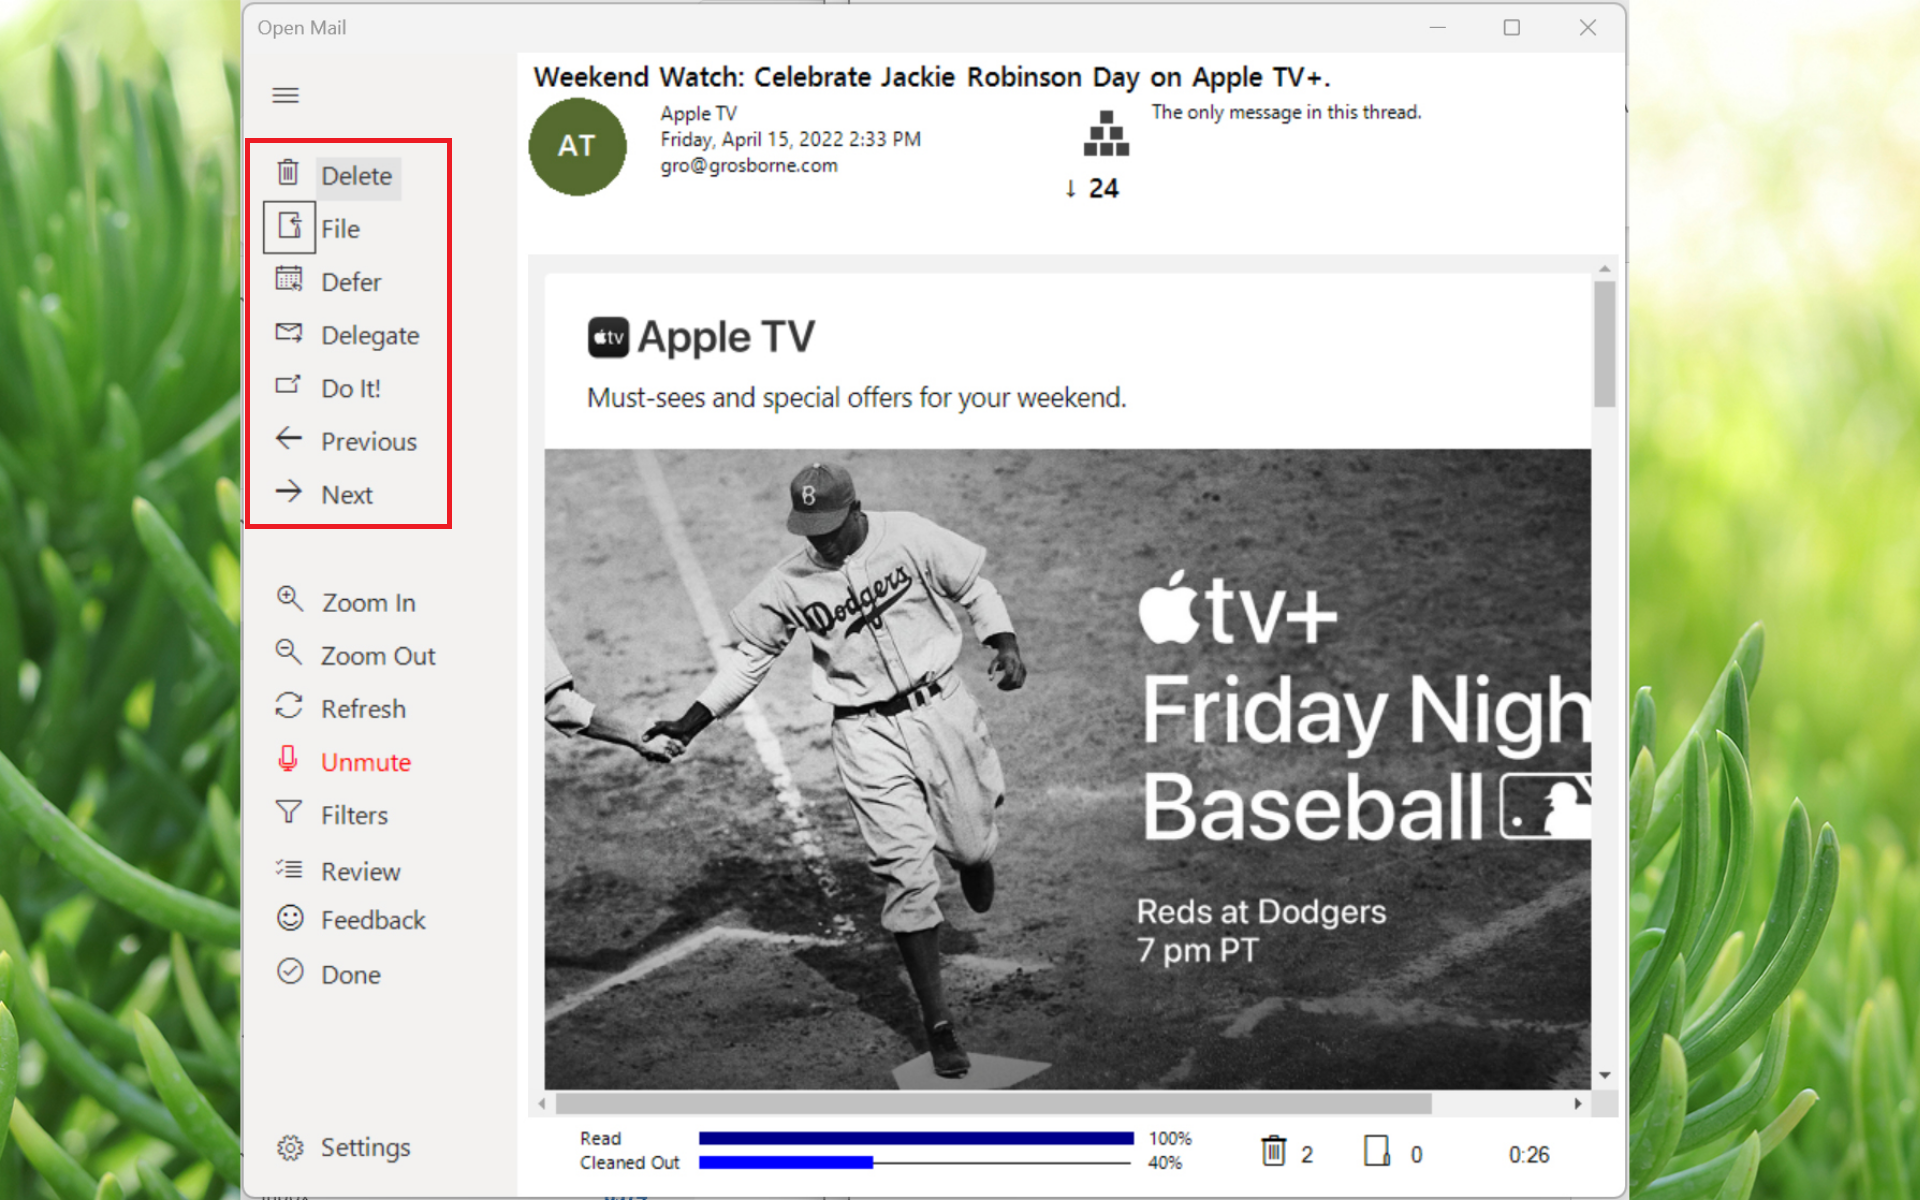Click the Previous left arrow icon
This screenshot has height=1200, width=1920.
289,438
